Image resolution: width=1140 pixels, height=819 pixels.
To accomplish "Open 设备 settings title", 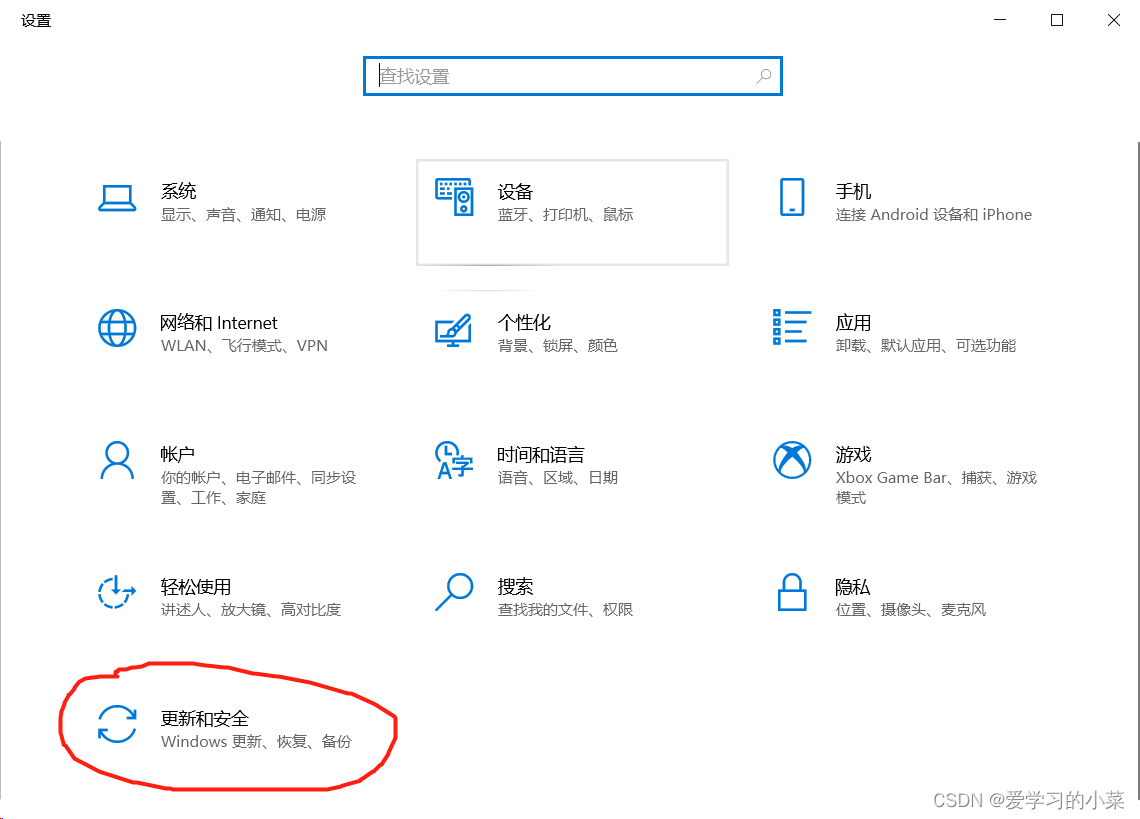I will point(515,192).
